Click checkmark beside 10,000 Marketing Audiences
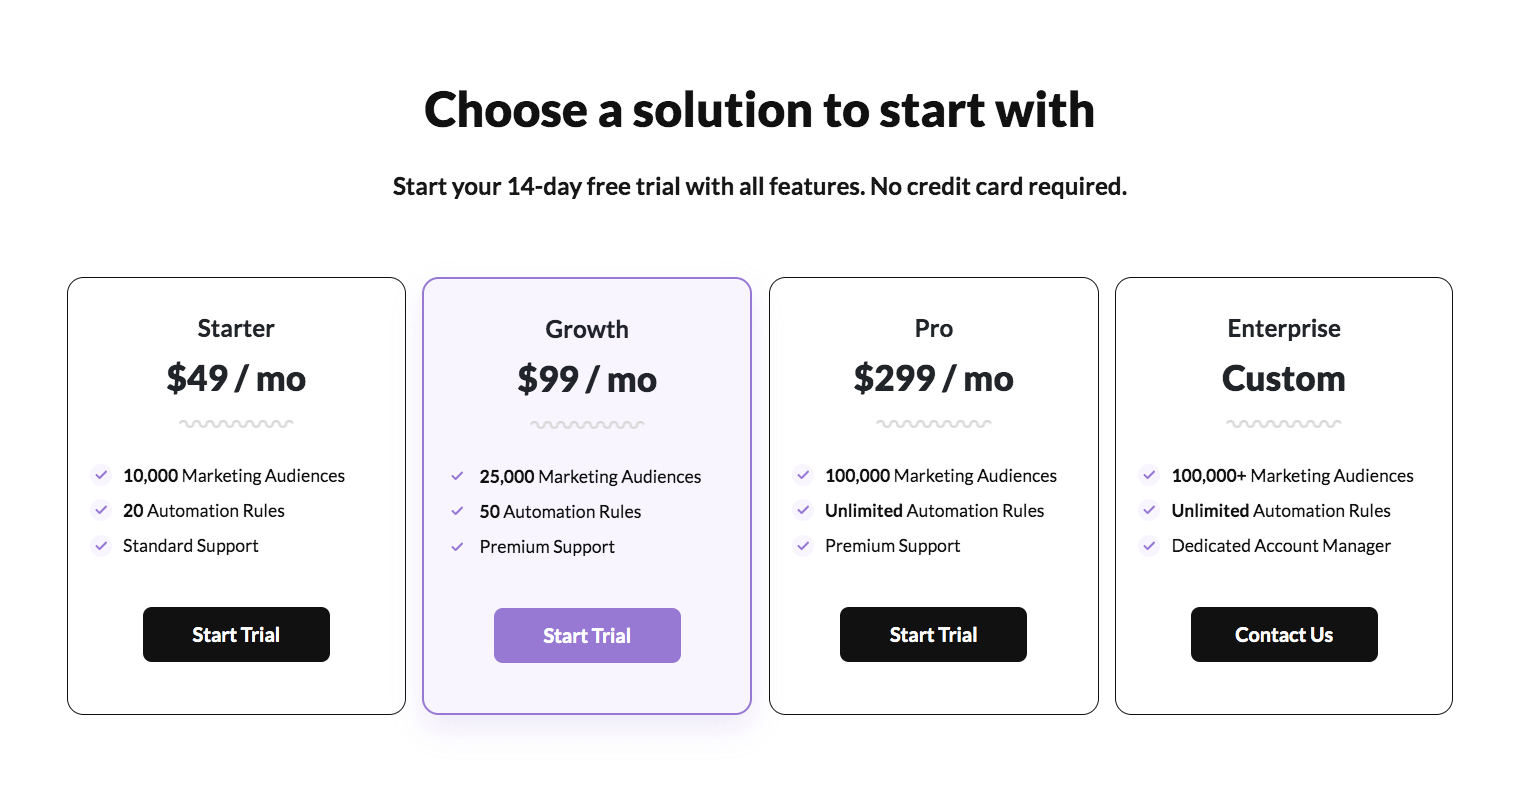Screen dimensions: 1520x800 [x=101, y=475]
